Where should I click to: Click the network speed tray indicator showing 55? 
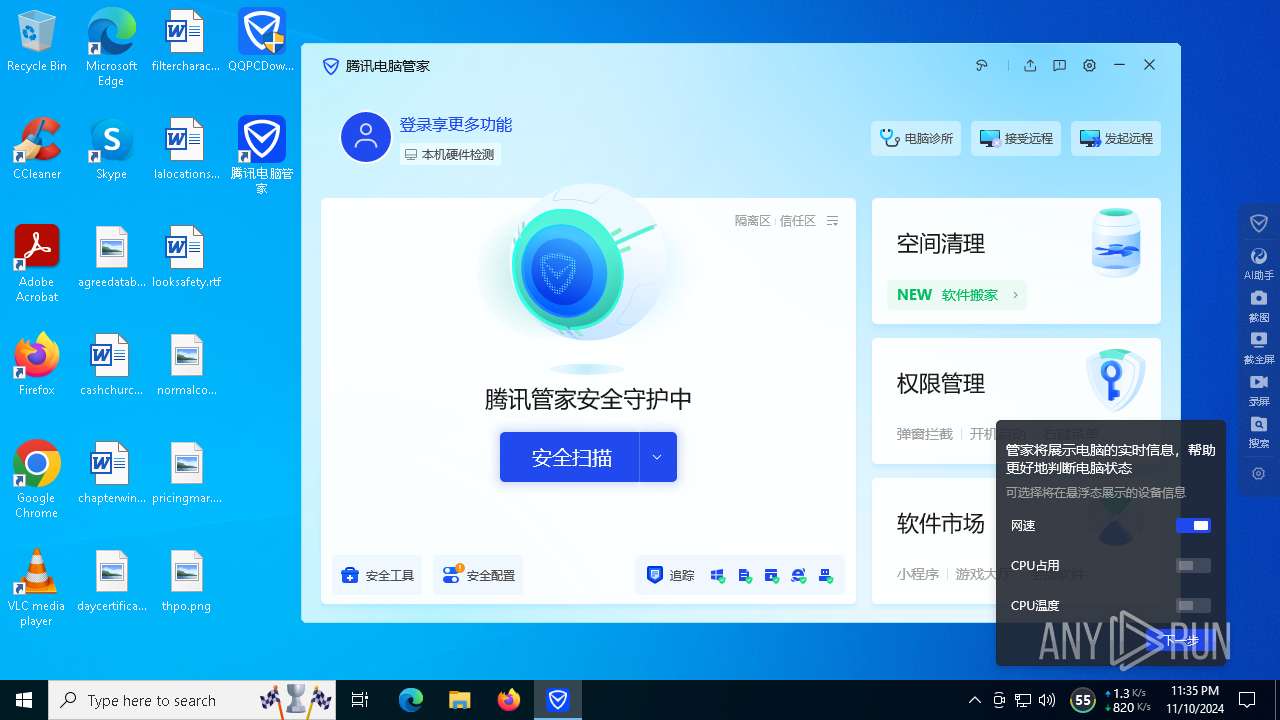1082,700
